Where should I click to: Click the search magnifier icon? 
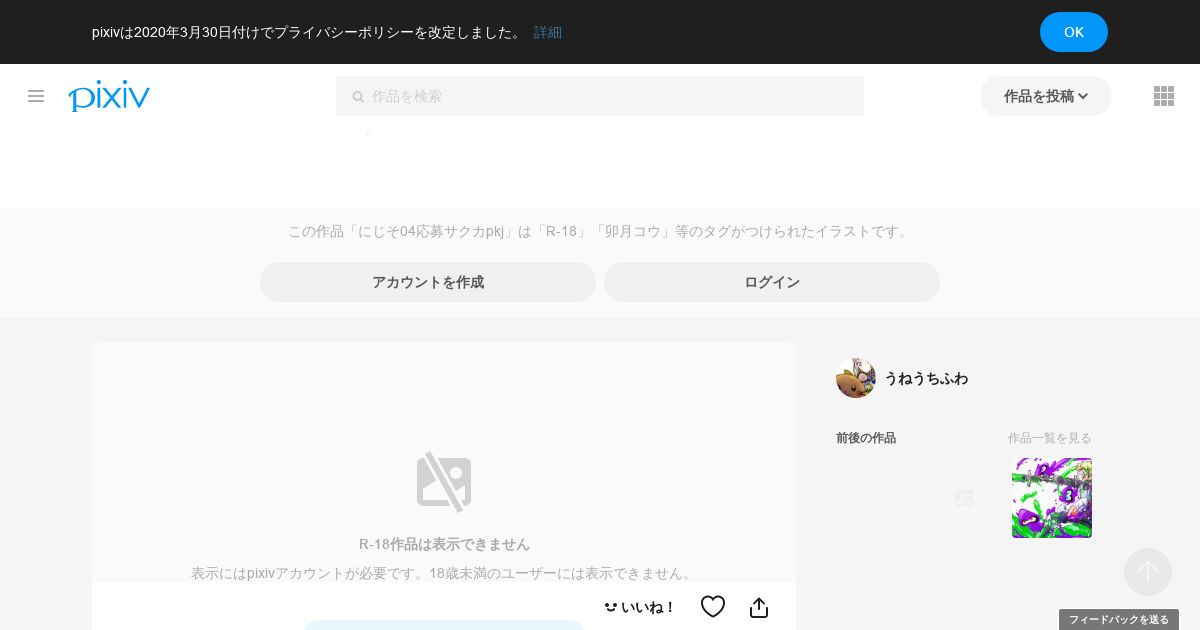358,97
